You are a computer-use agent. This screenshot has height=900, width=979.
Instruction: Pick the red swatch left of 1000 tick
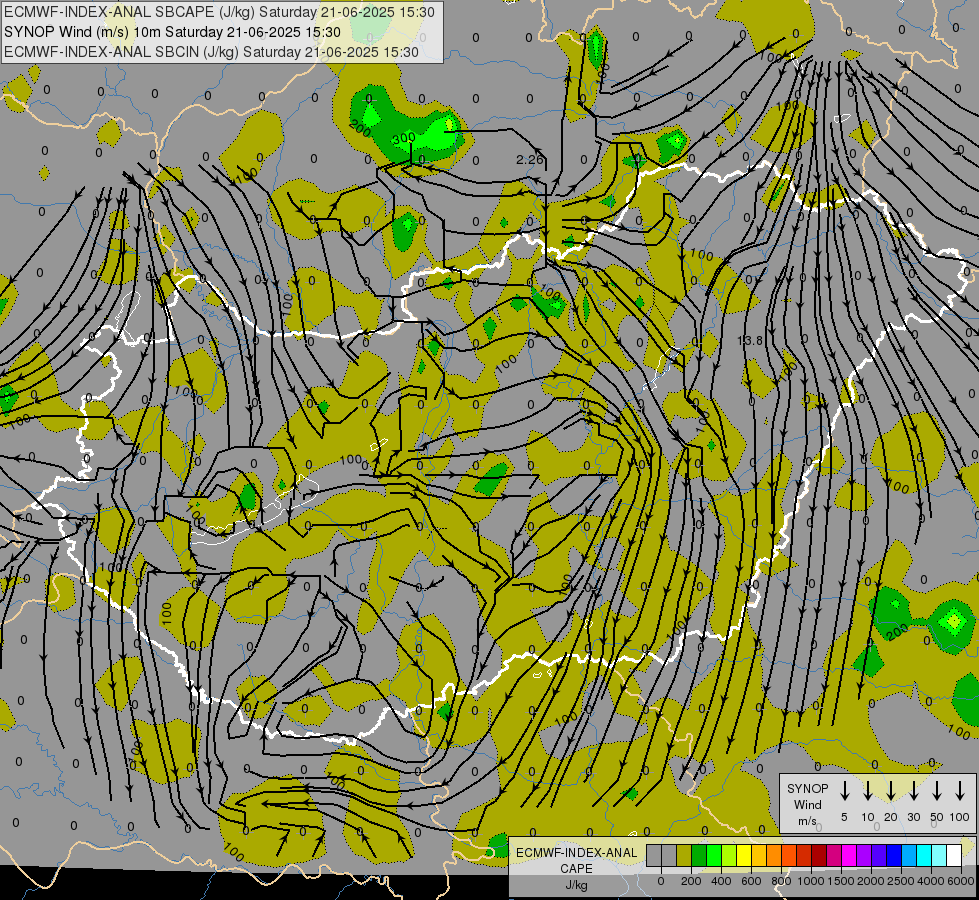(x=804, y=855)
